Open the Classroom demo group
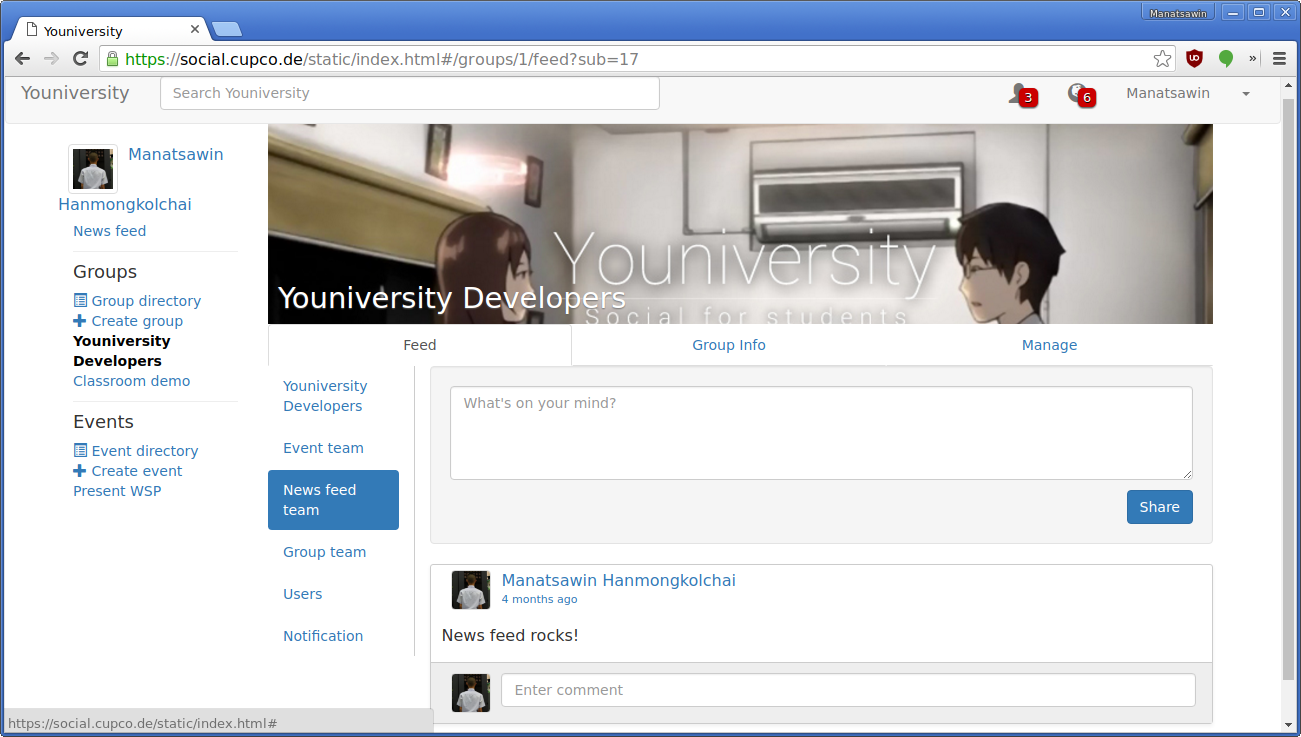Viewport: 1301px width, 737px height. [x=131, y=381]
